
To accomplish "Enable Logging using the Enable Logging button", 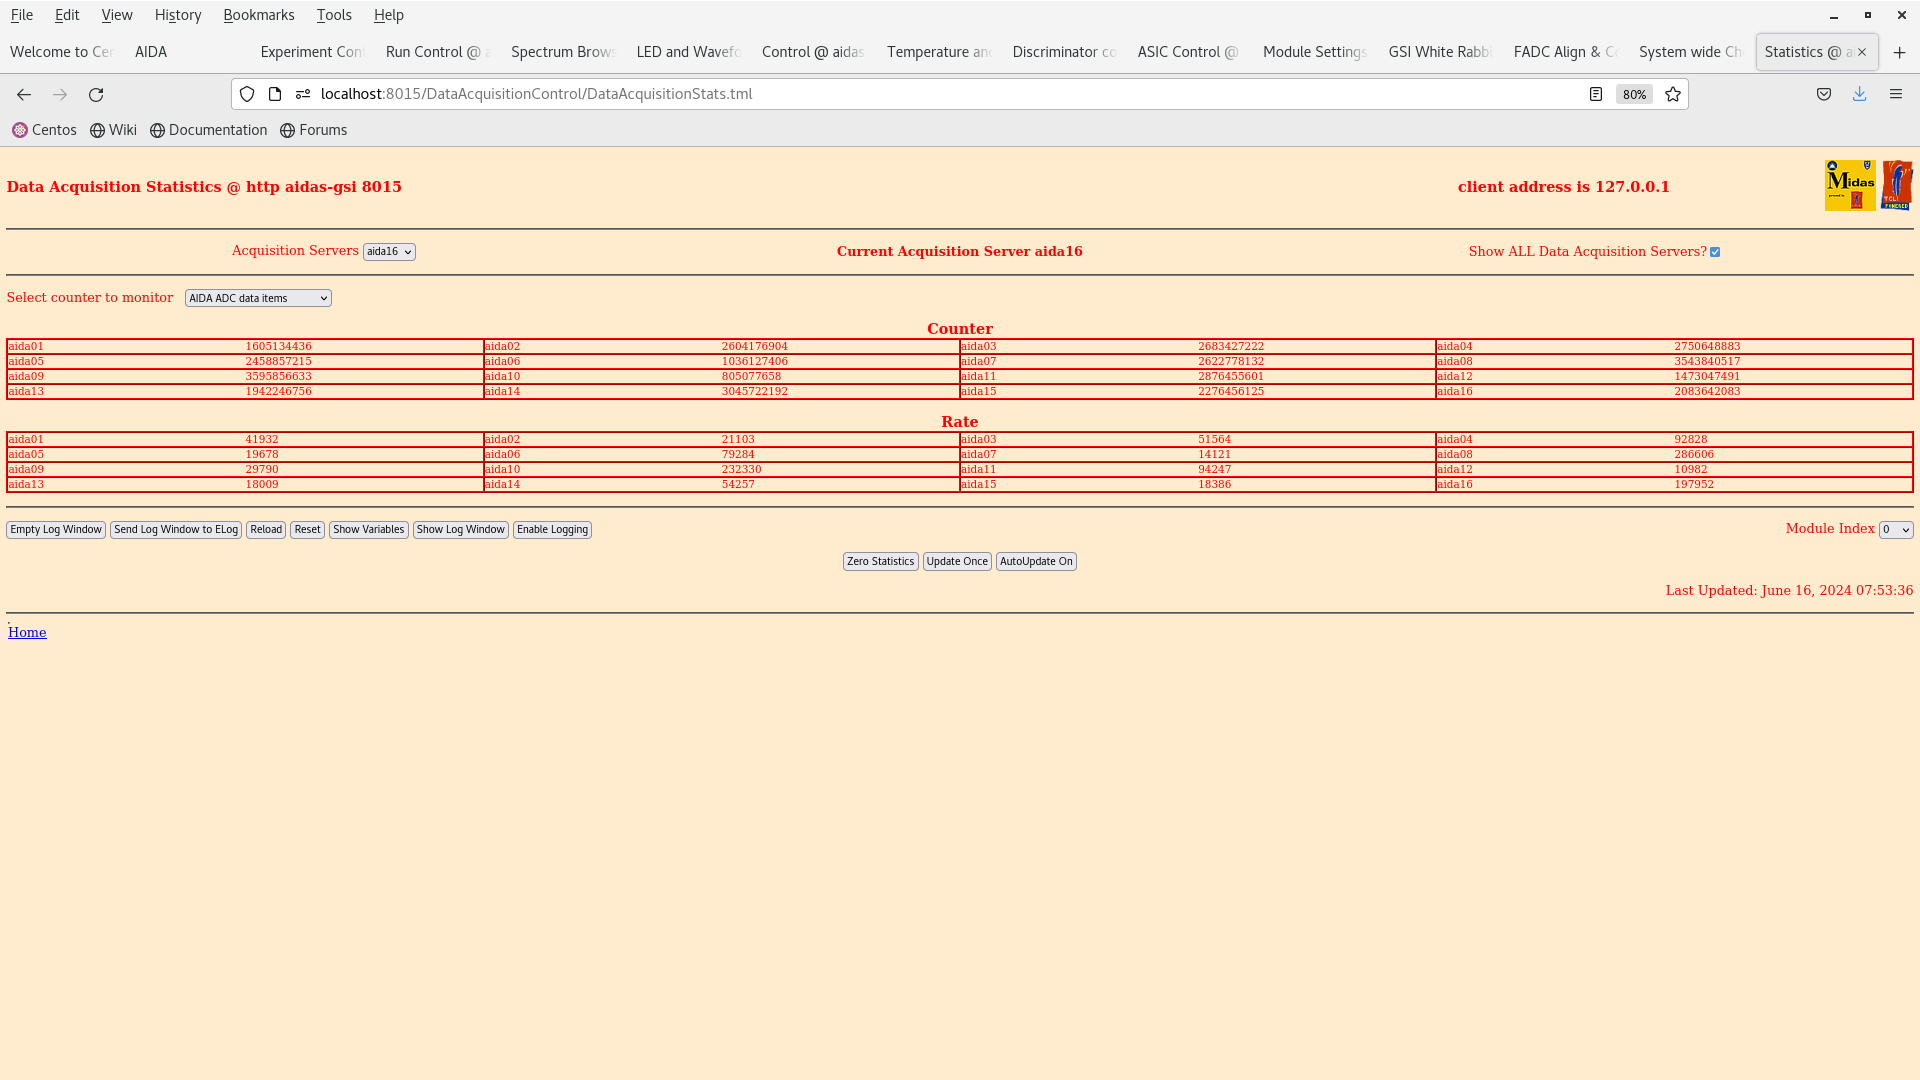I will coord(553,529).
